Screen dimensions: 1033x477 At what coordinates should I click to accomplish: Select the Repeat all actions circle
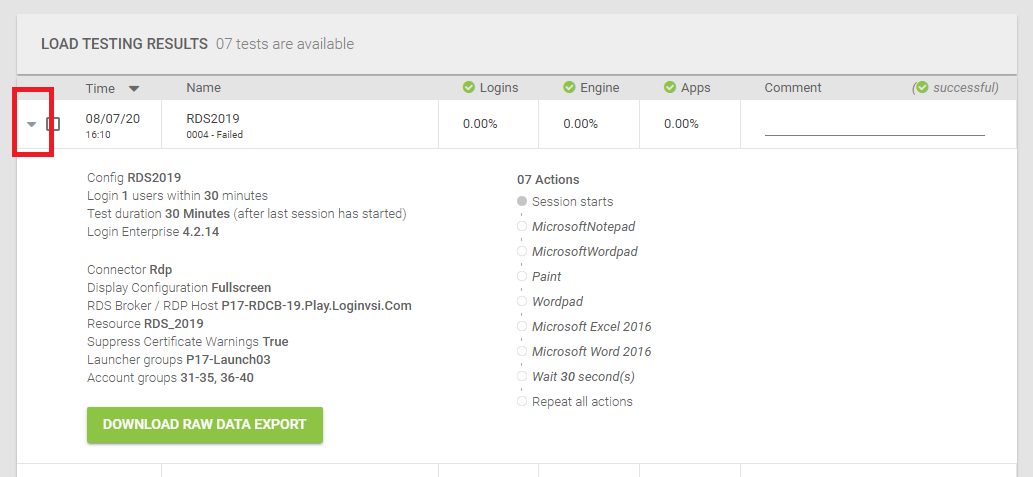522,402
